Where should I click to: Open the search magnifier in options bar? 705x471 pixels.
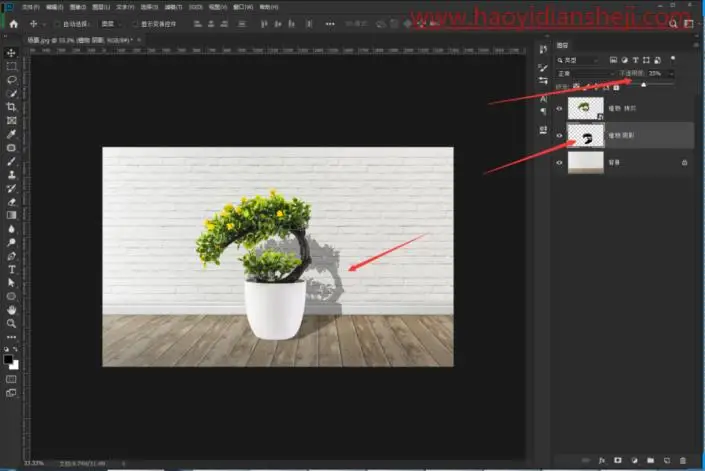pyautogui.click(x=673, y=24)
